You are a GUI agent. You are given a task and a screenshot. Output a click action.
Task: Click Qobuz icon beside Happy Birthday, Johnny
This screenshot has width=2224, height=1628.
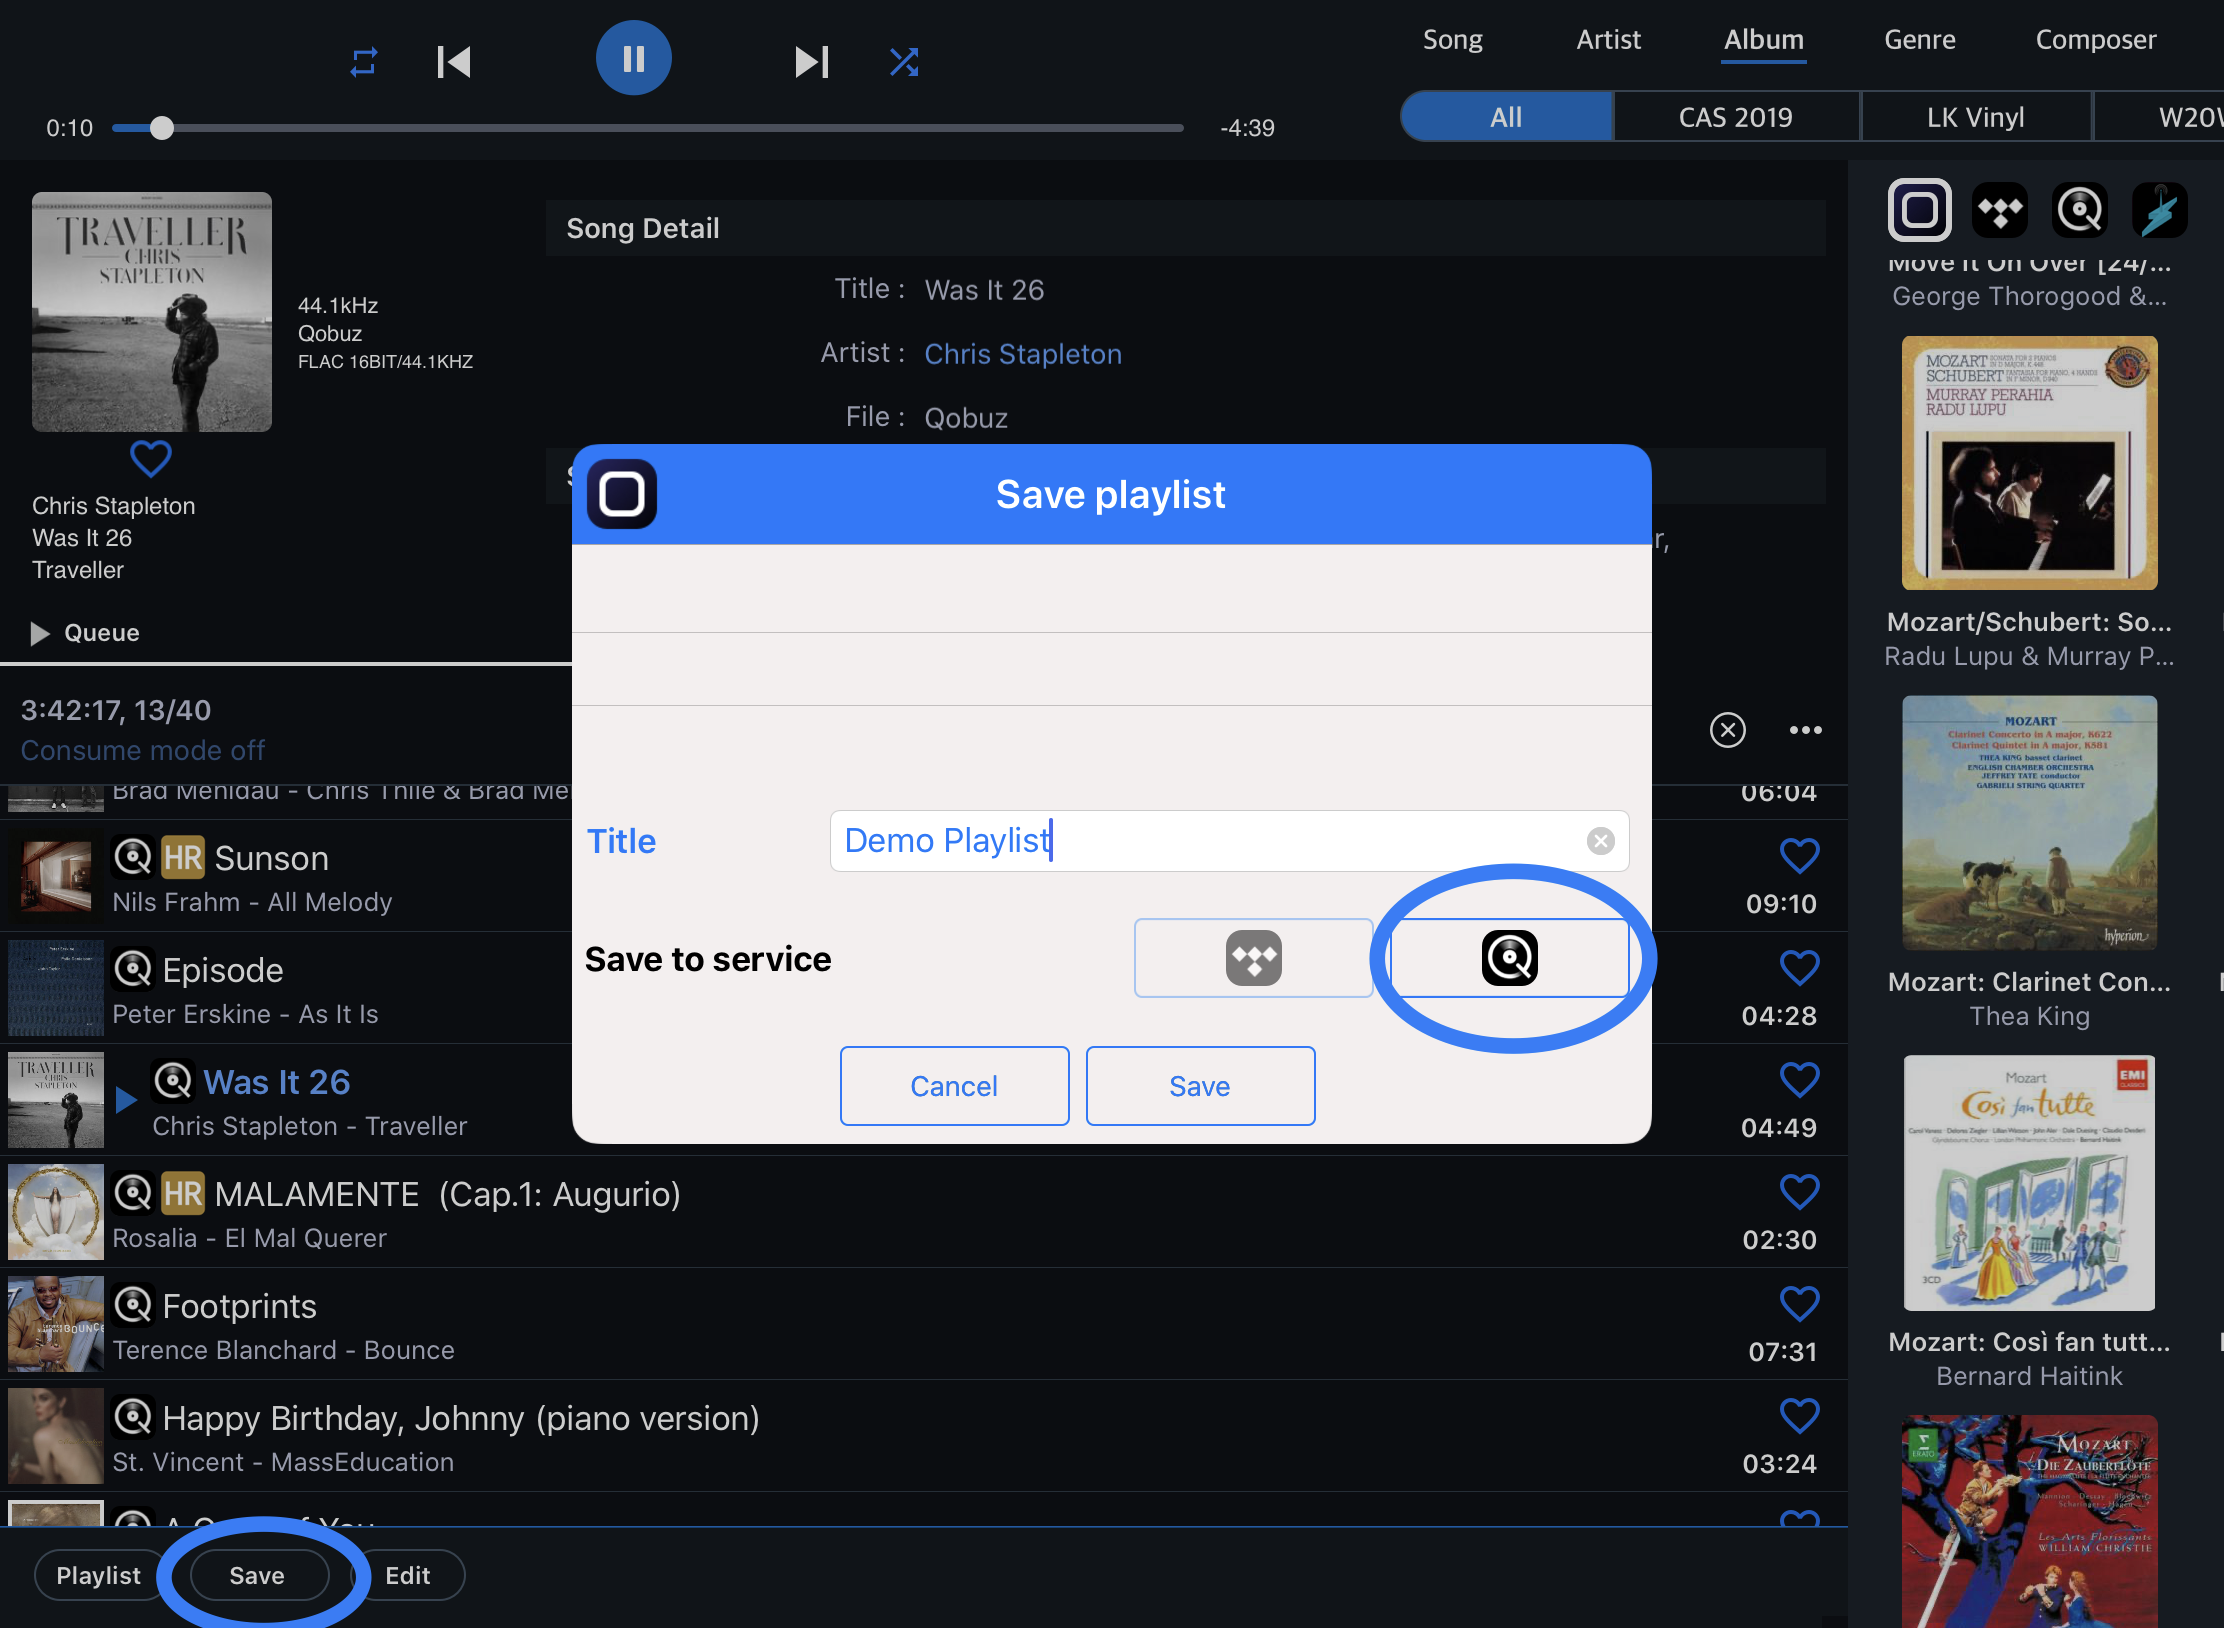point(133,1417)
